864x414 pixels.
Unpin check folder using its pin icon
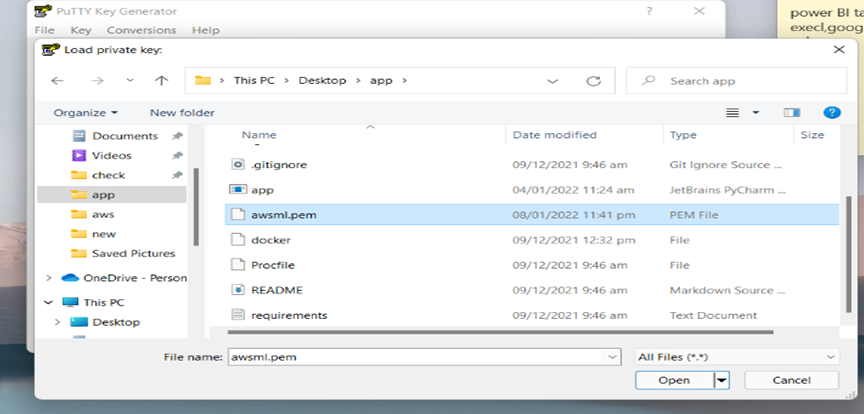pyautogui.click(x=177, y=175)
